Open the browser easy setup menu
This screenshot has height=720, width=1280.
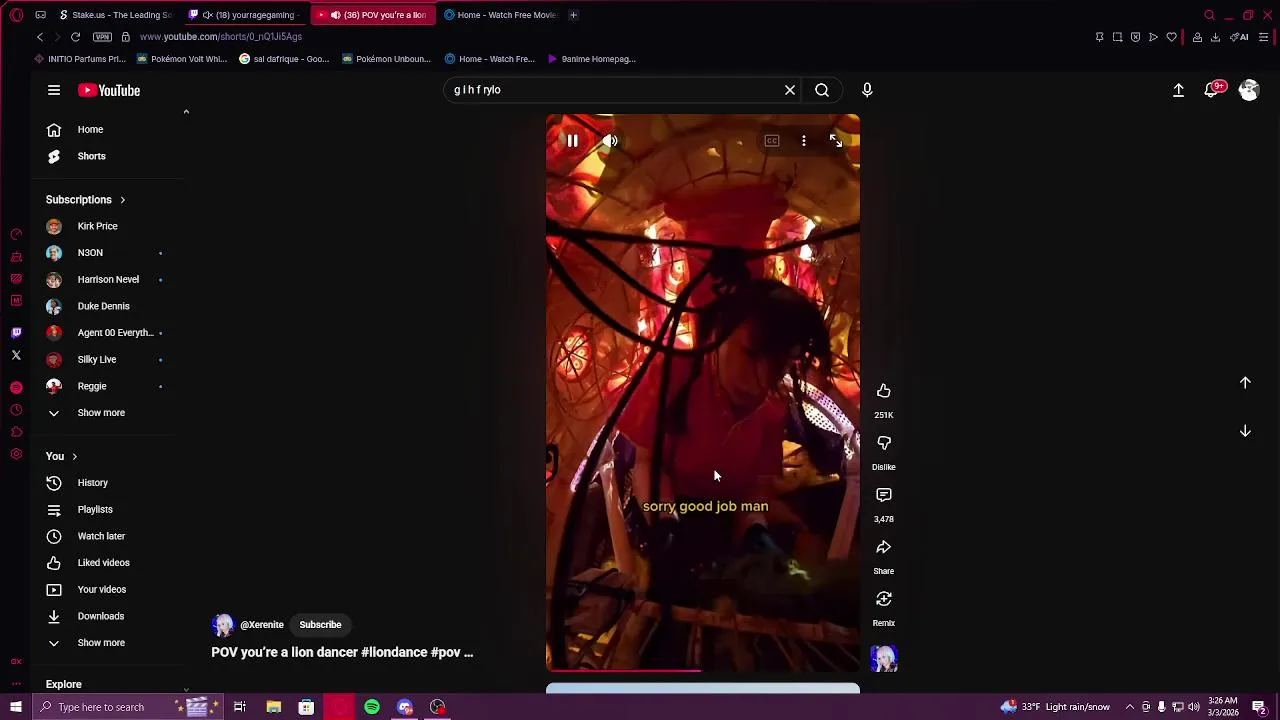(1264, 37)
